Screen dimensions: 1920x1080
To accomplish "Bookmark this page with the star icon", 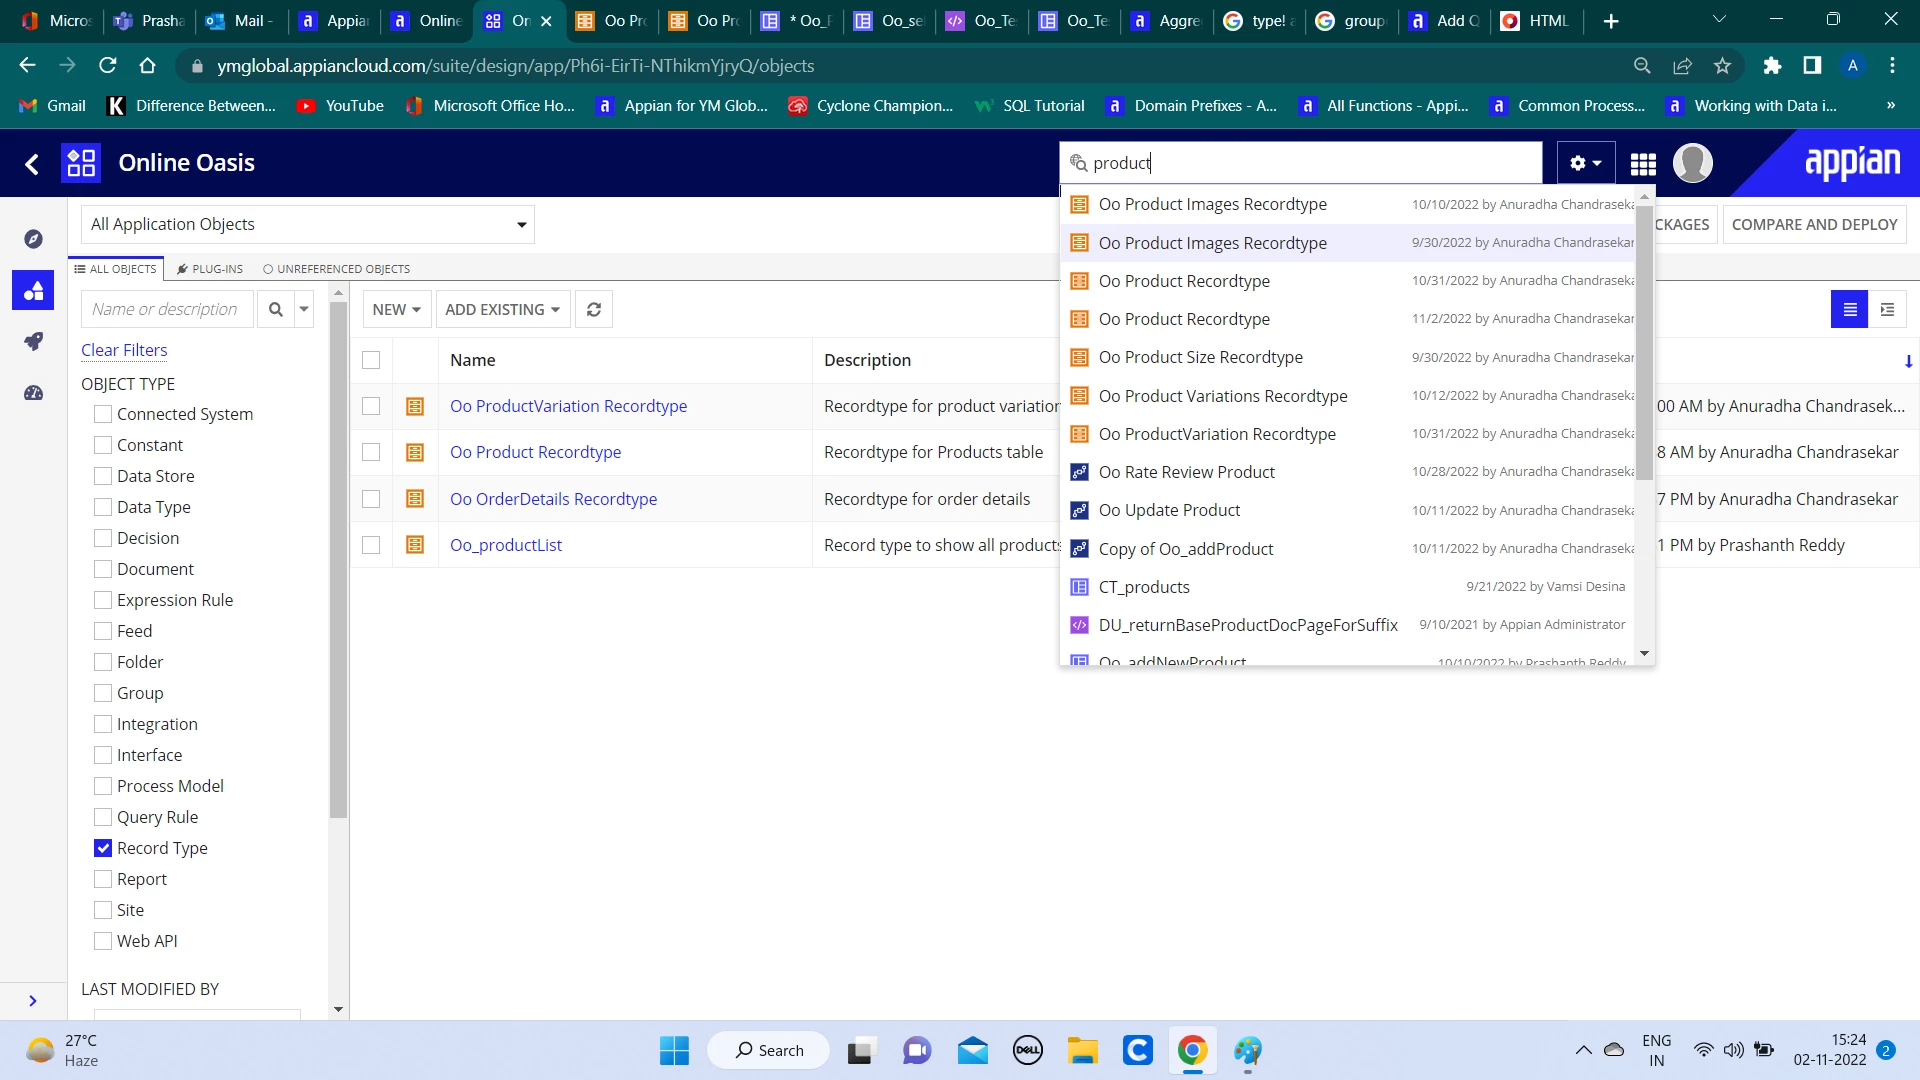I will click(x=1722, y=66).
